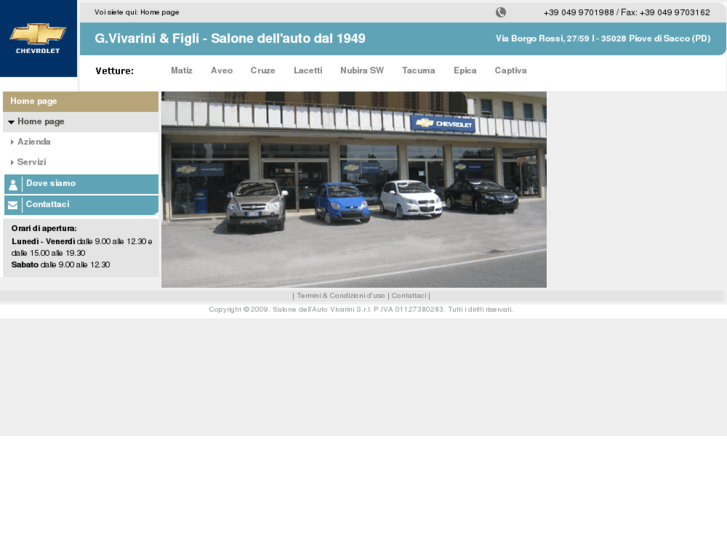Image resolution: width=727 pixels, height=545 pixels.
Task: Open the Dove siamo button
Action: (81, 184)
